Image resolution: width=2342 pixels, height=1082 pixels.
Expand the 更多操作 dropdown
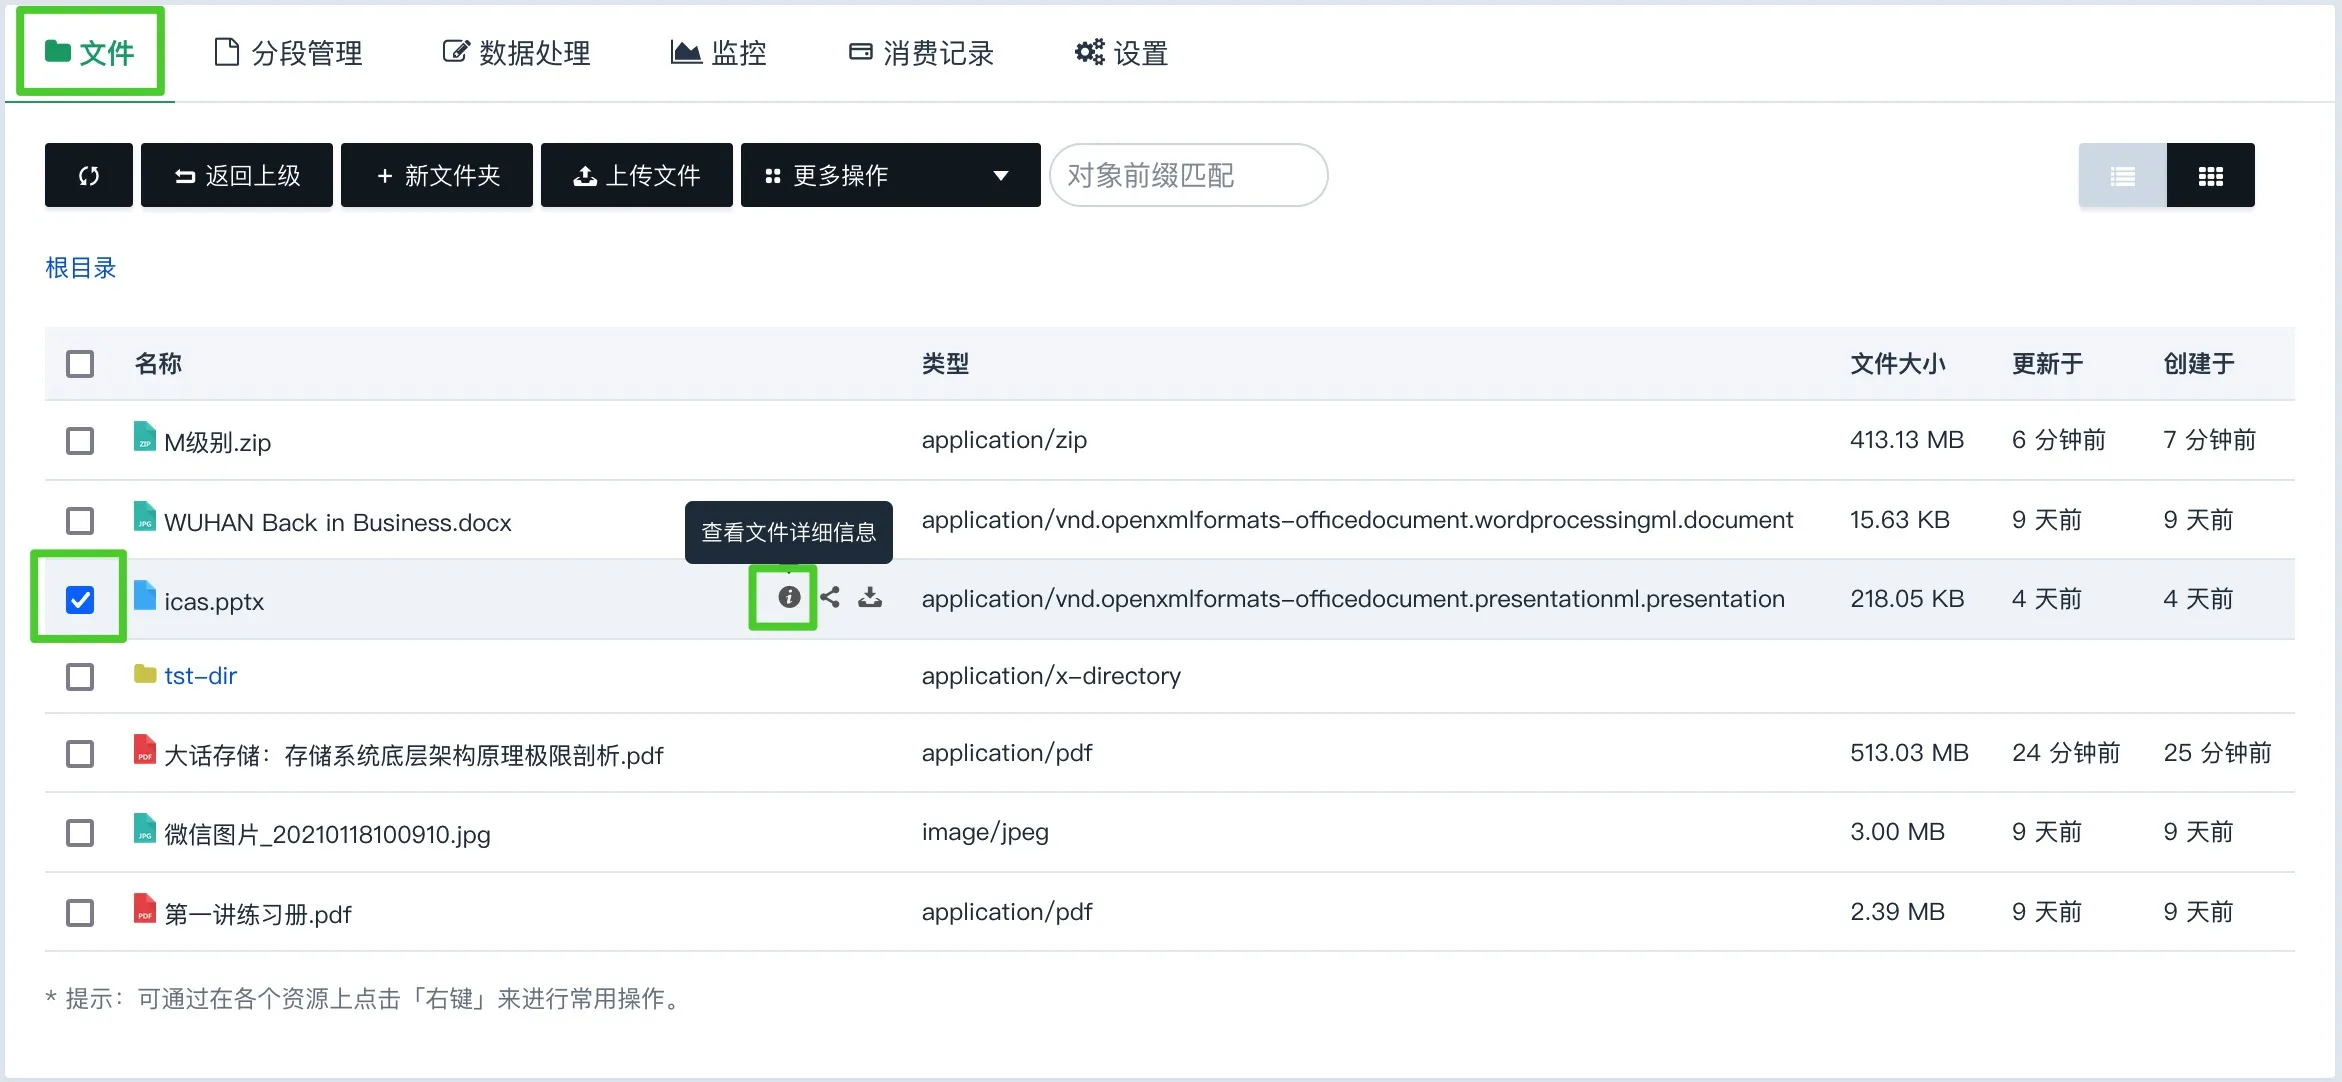point(889,175)
